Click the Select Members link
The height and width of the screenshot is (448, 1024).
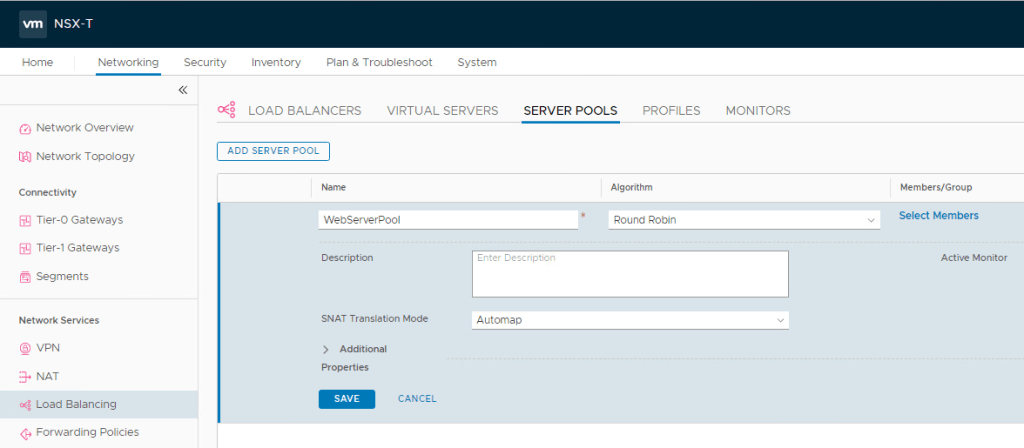938,215
